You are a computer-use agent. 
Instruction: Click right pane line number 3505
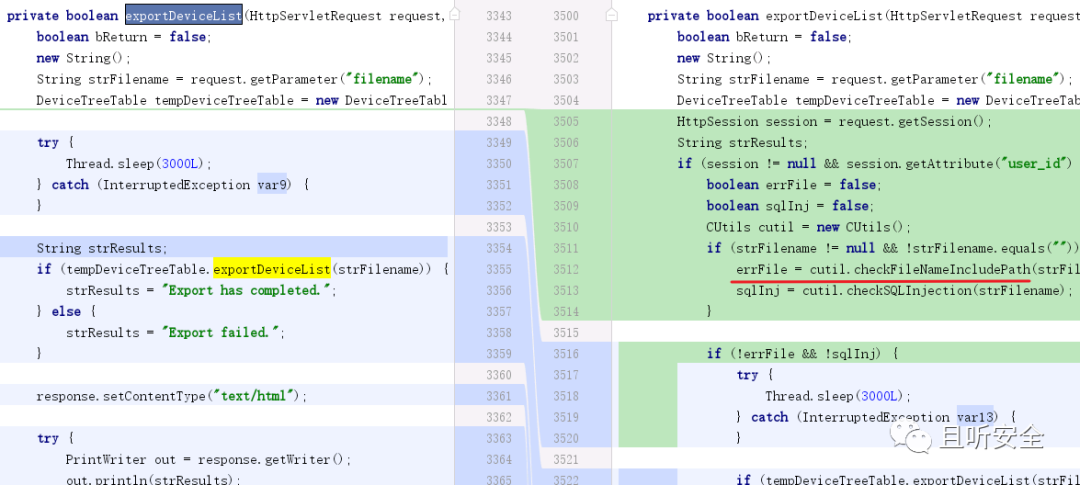click(565, 121)
